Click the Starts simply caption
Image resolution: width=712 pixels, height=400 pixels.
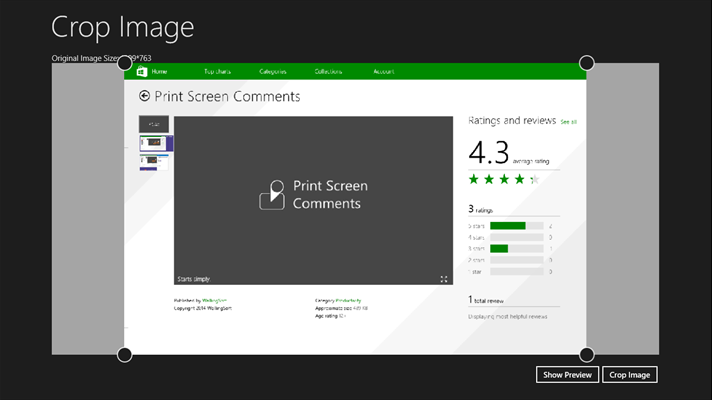point(193,279)
